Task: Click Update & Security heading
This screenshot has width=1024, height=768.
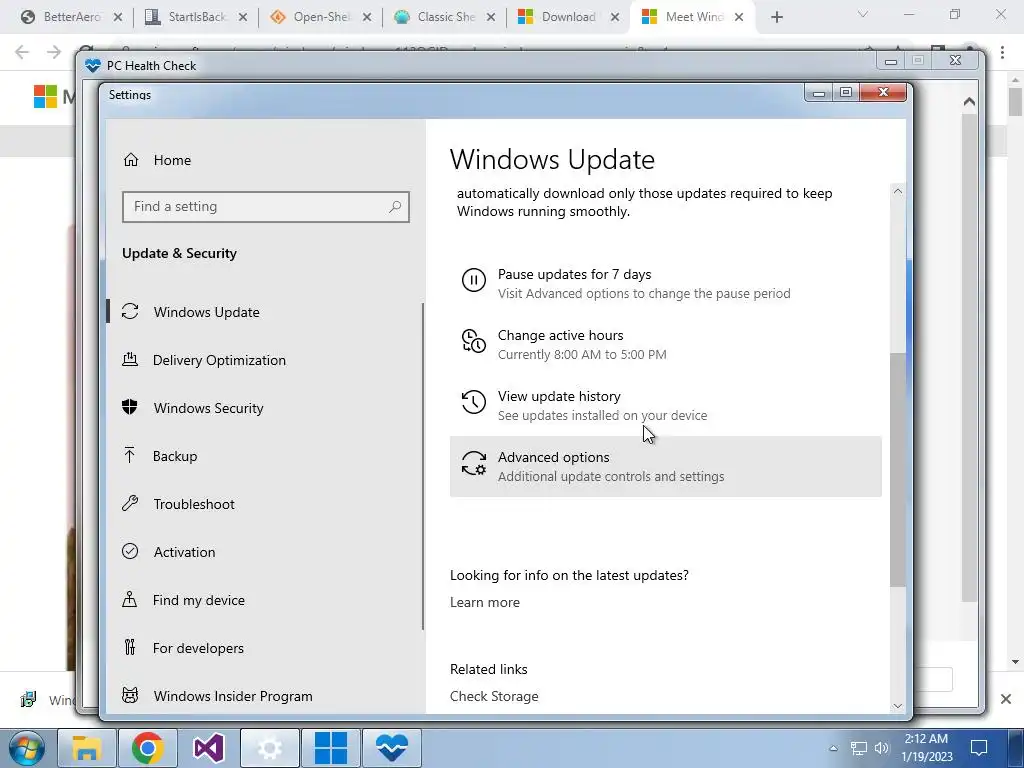Action: 179,253
